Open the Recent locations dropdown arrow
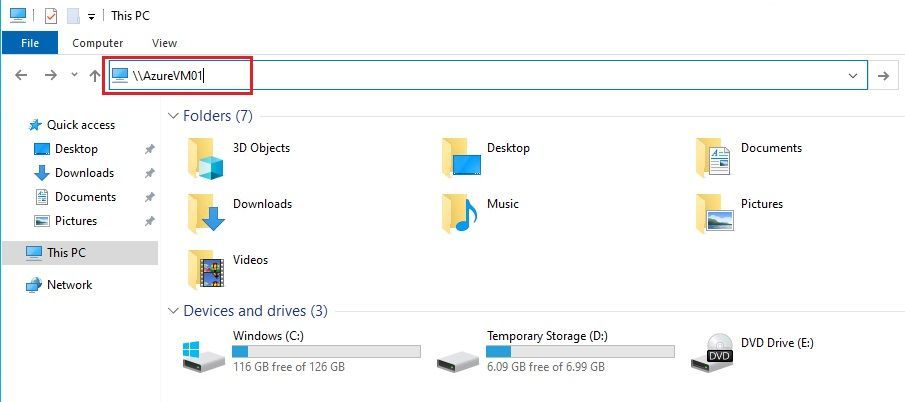905x402 pixels. (x=74, y=75)
